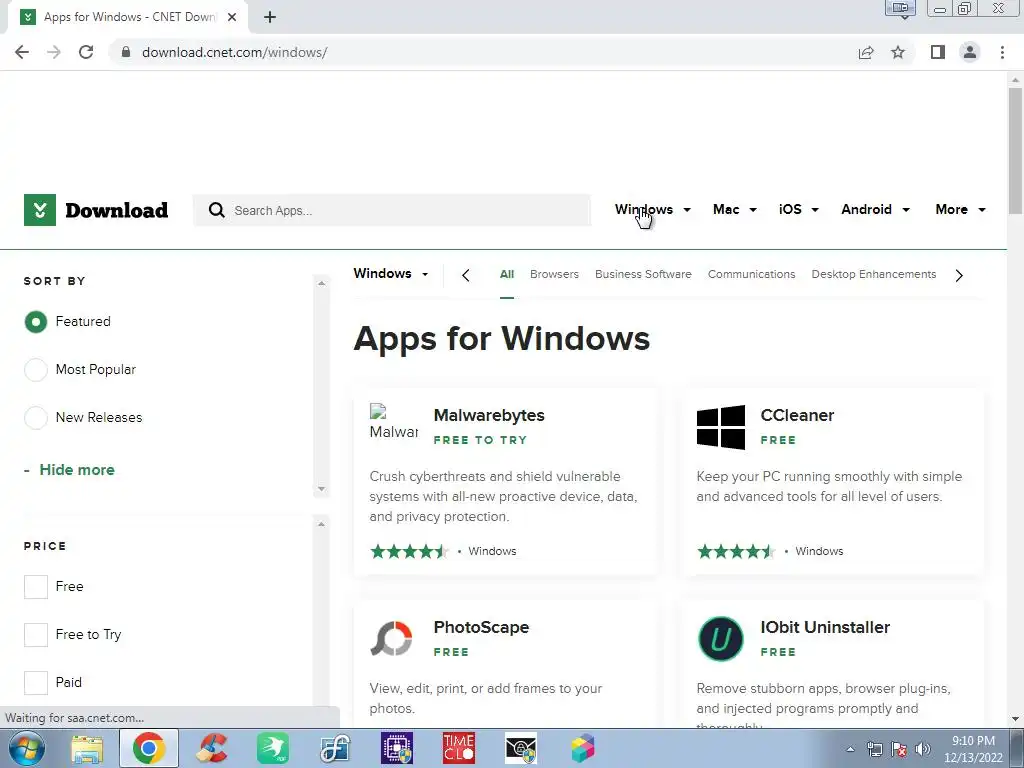Click the volume speaker tray icon
Screen dimensions: 1024x768
pos(923,749)
